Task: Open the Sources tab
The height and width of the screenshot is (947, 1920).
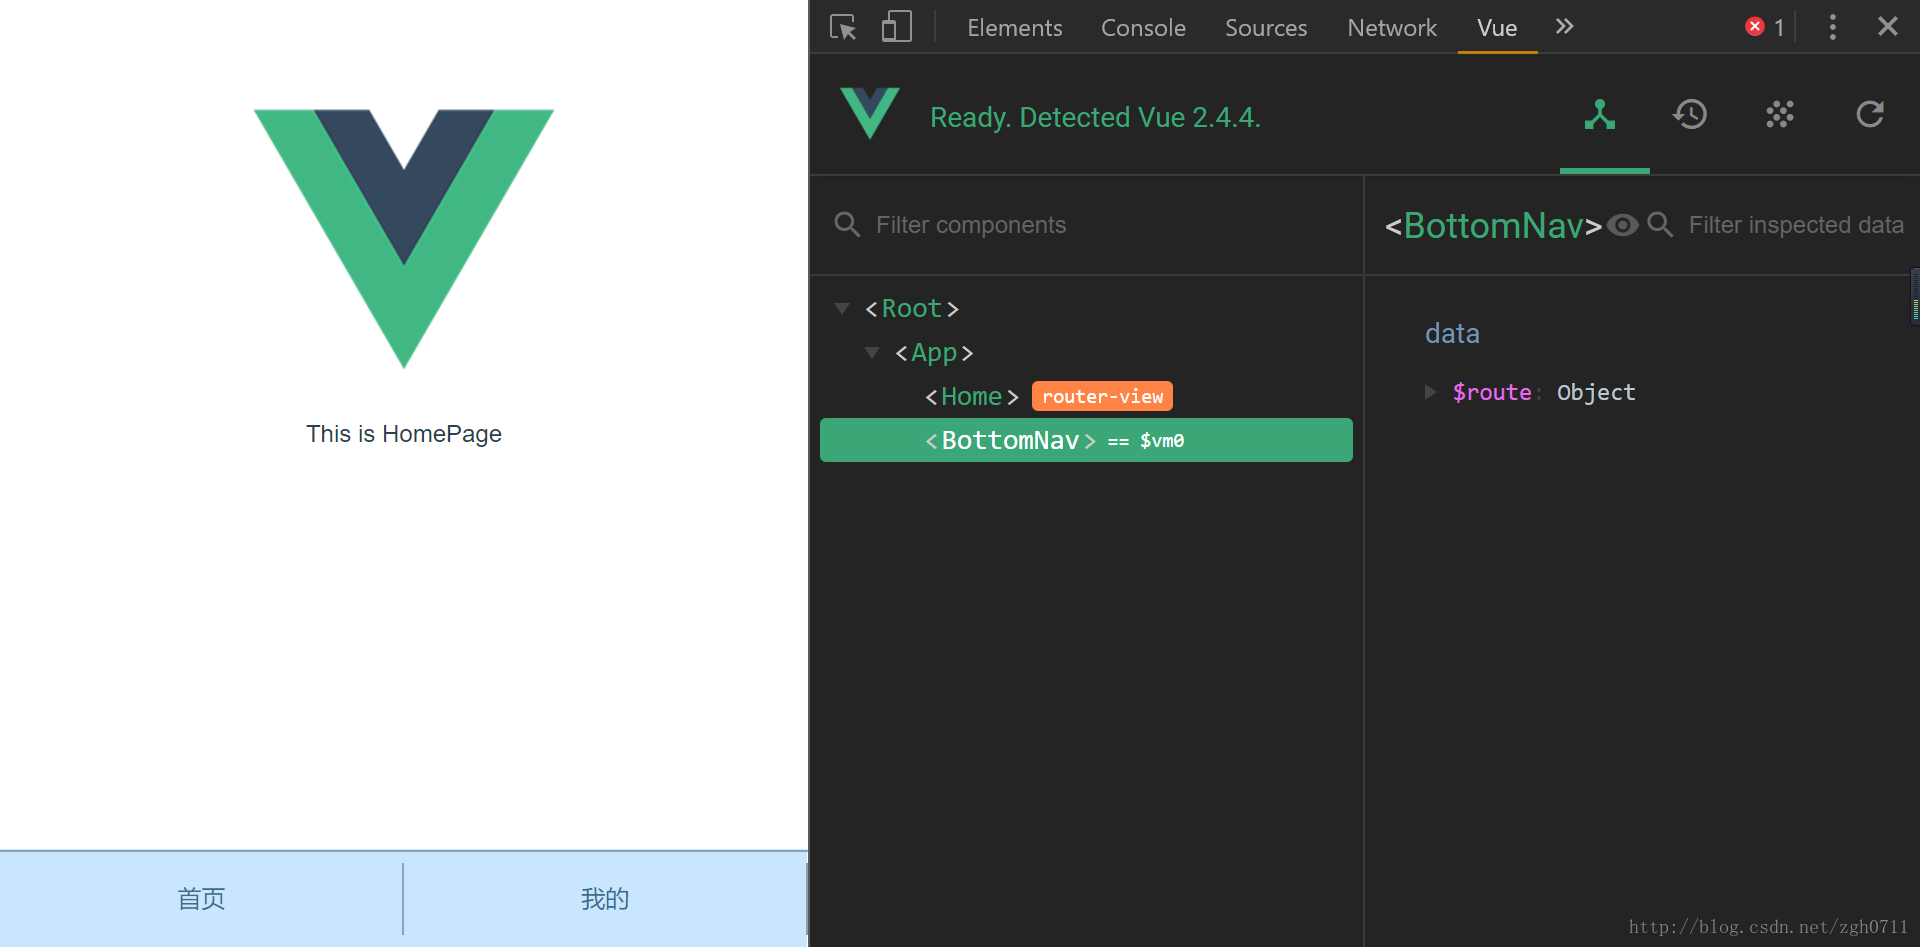Action: 1266,28
